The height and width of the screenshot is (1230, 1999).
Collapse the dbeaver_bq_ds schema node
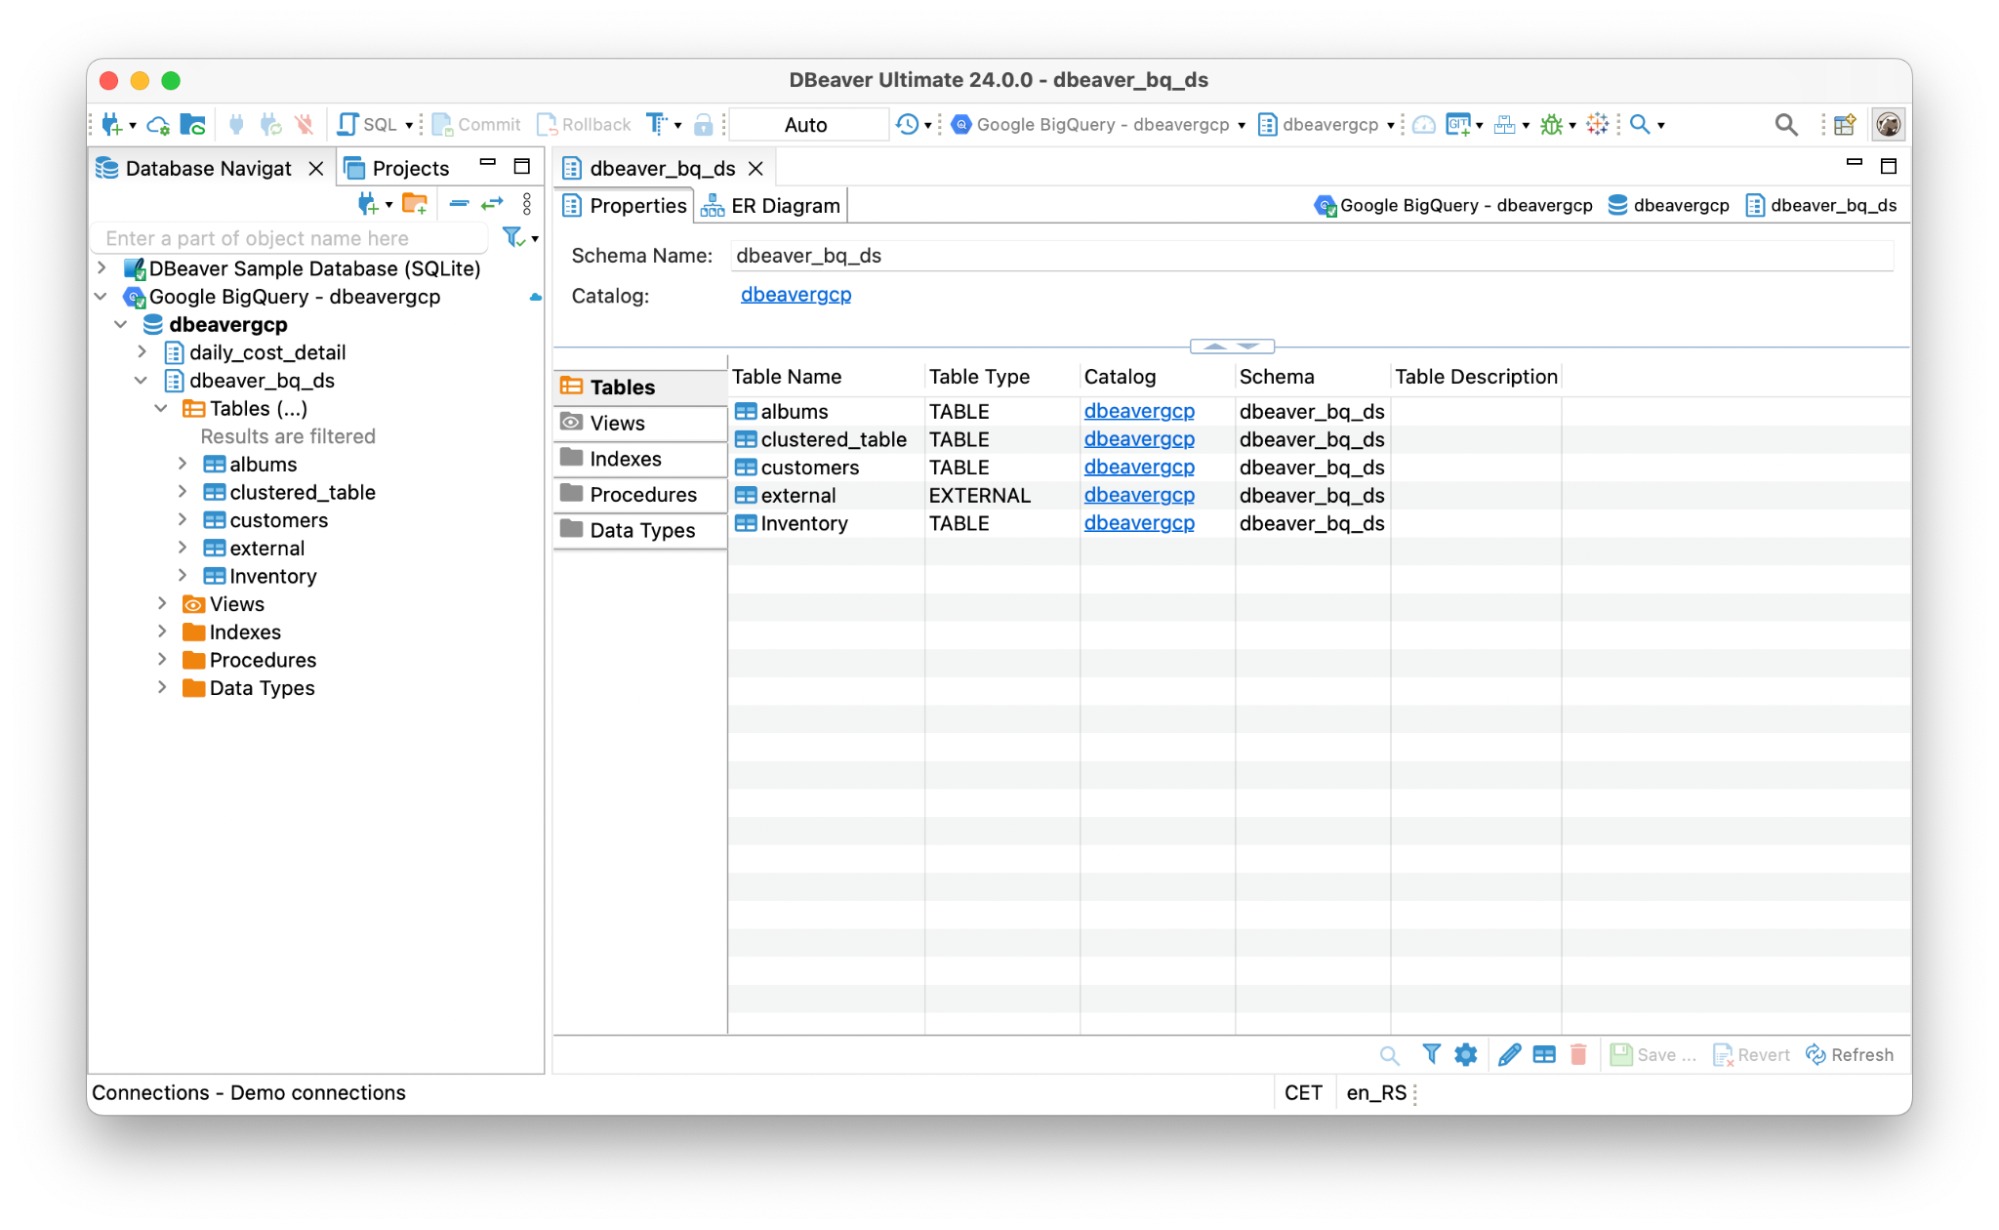point(142,380)
